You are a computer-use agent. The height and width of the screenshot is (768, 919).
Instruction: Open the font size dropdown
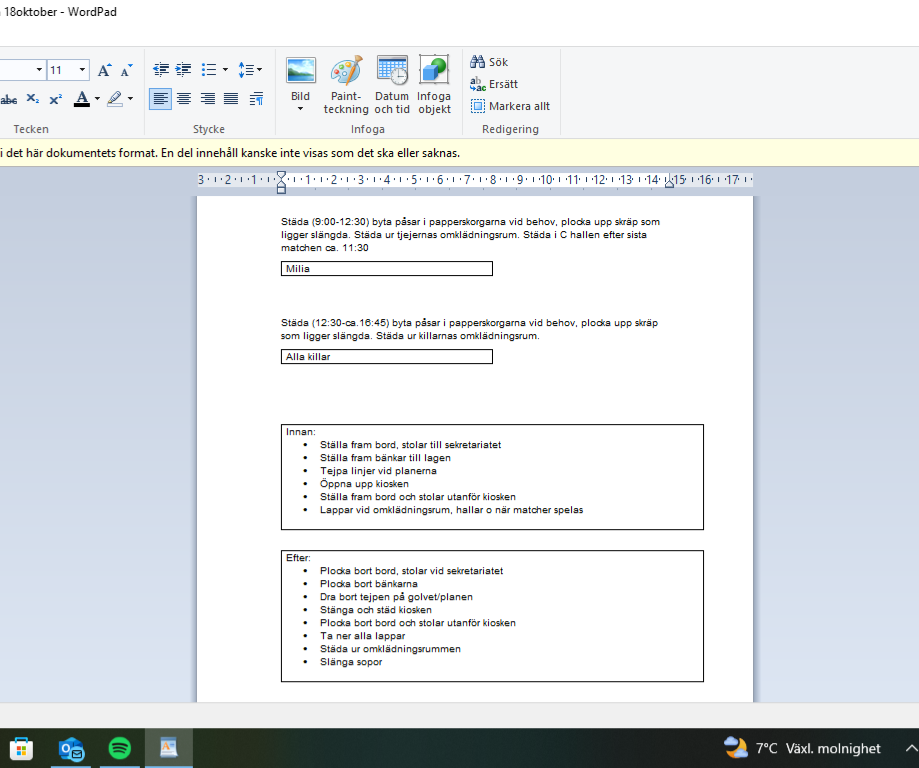[x=82, y=70]
